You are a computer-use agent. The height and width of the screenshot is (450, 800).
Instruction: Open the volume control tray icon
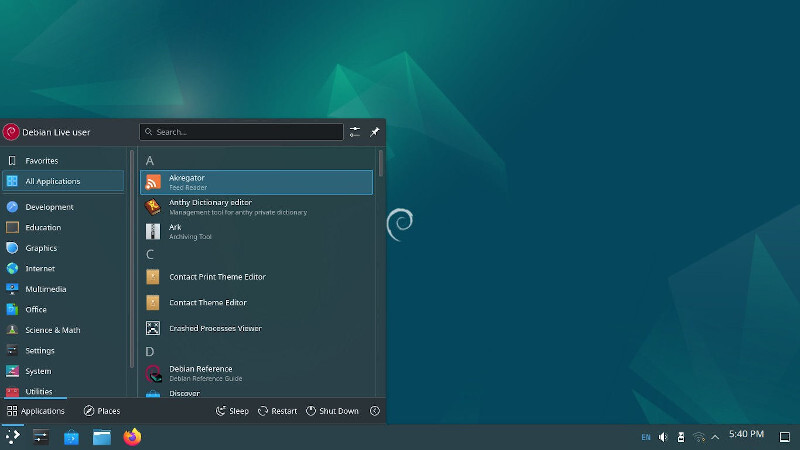(x=663, y=437)
